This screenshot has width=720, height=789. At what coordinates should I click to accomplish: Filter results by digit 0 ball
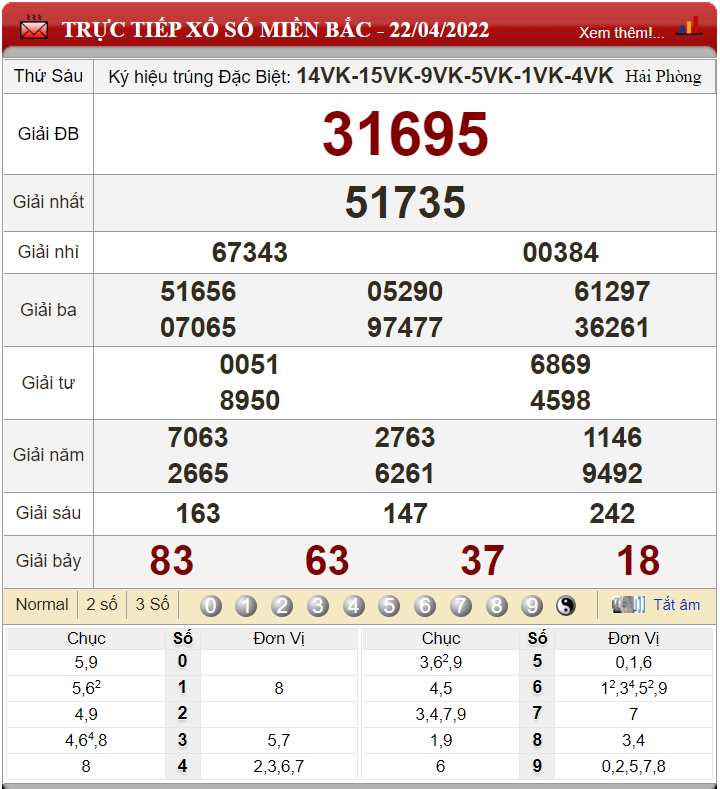[x=211, y=606]
